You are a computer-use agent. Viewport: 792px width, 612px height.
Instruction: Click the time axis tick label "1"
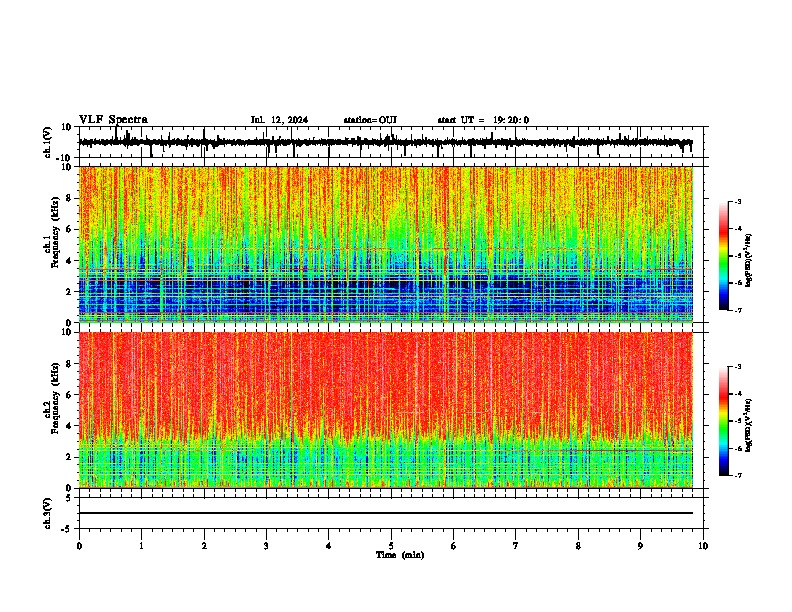142,546
